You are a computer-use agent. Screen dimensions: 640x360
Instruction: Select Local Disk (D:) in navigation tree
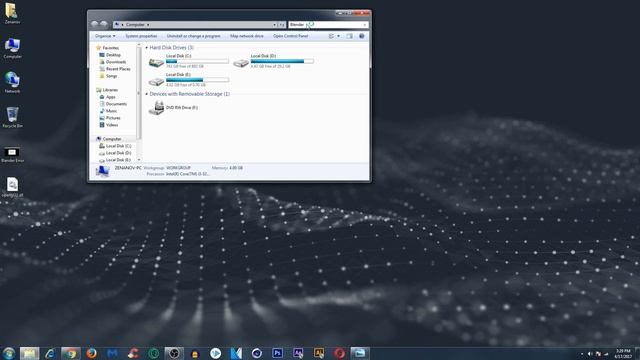tap(115, 153)
